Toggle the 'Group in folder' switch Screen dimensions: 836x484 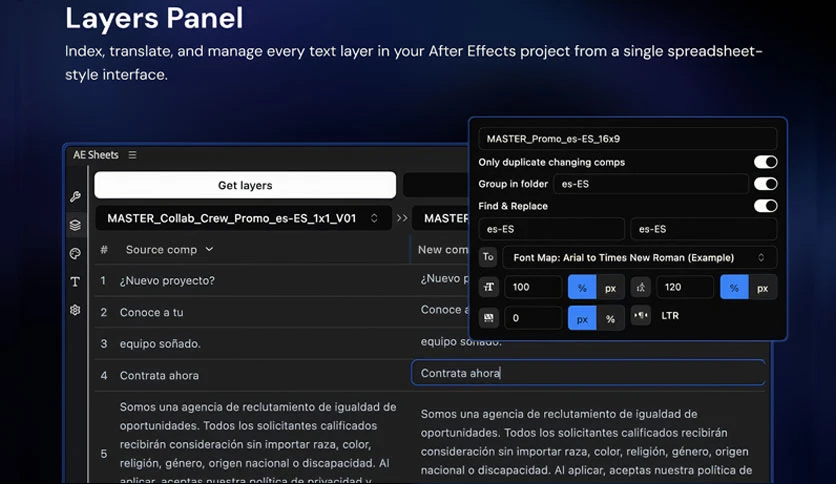pyautogui.click(x=765, y=184)
